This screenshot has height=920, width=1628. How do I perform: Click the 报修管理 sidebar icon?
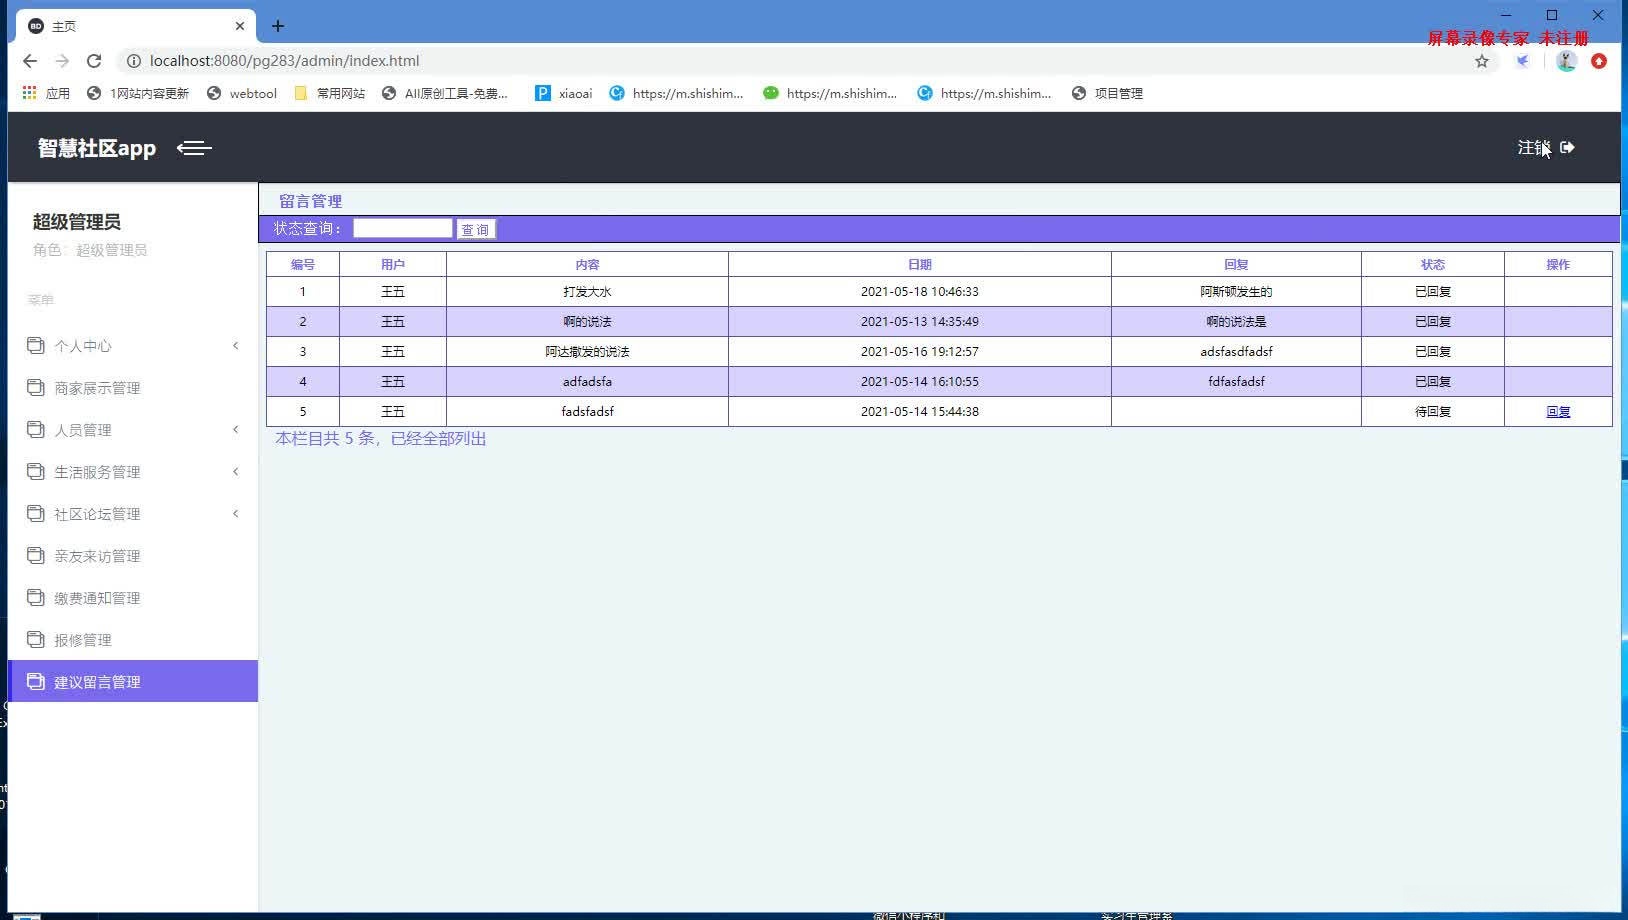tap(36, 639)
